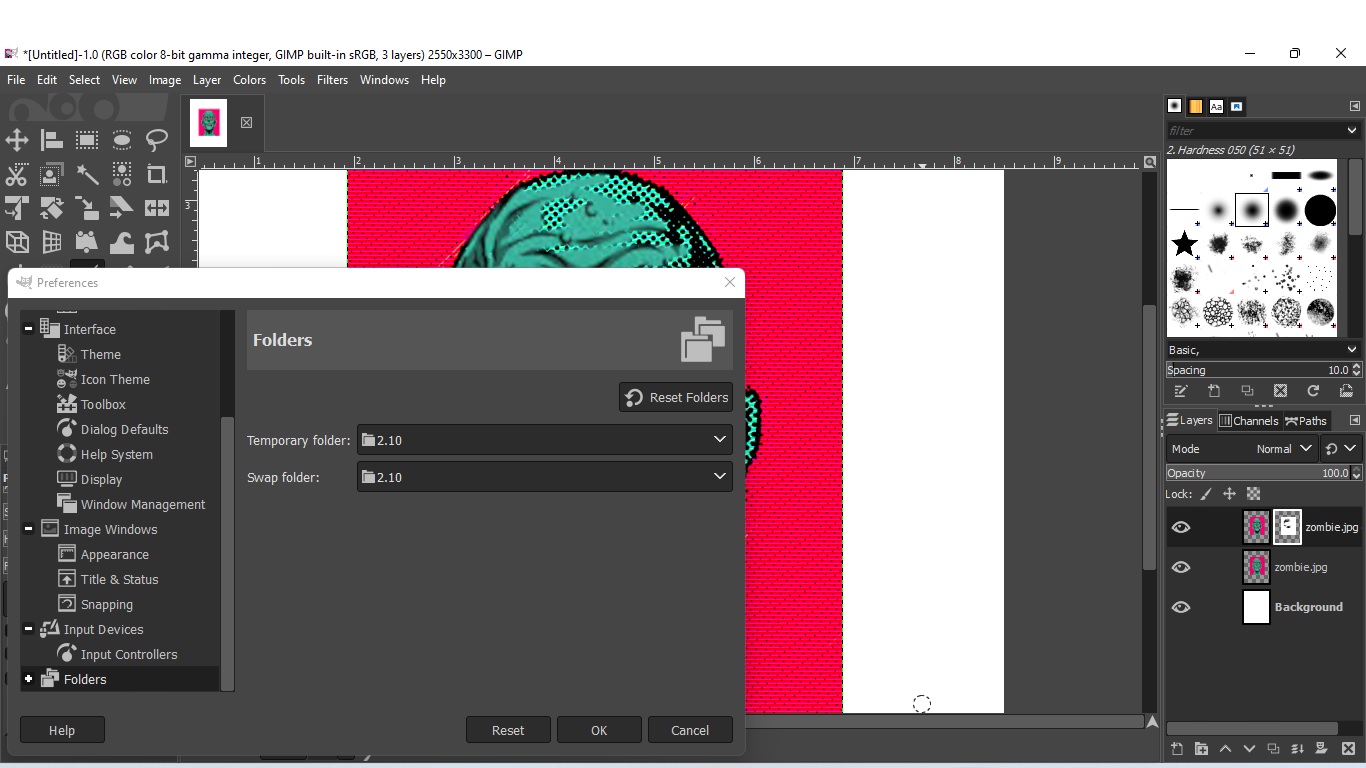Collapse the Image Windows tree section

click(29, 529)
